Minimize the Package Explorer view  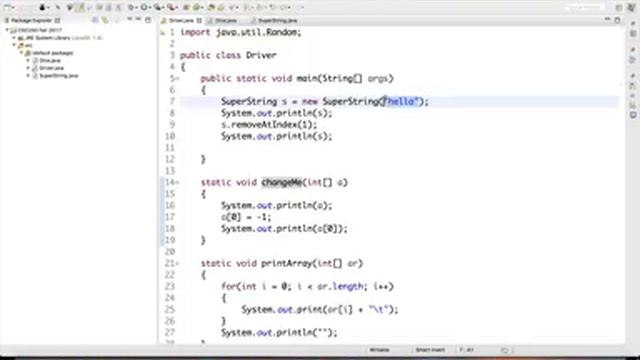[x=138, y=20]
